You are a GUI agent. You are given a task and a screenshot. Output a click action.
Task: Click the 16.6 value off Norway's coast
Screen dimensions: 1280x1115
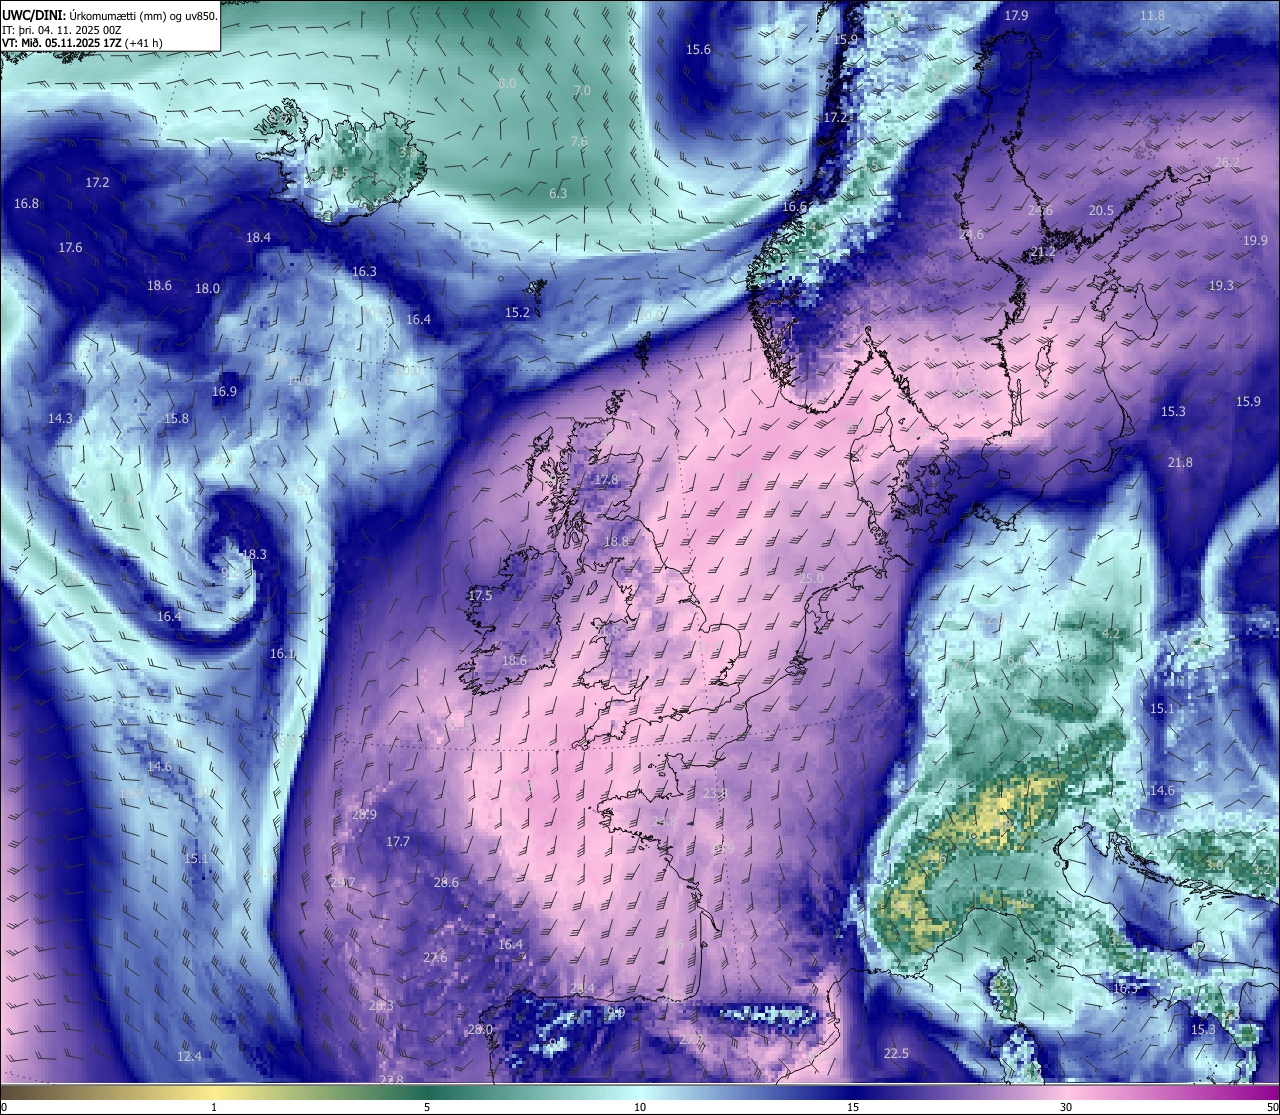pos(794,206)
